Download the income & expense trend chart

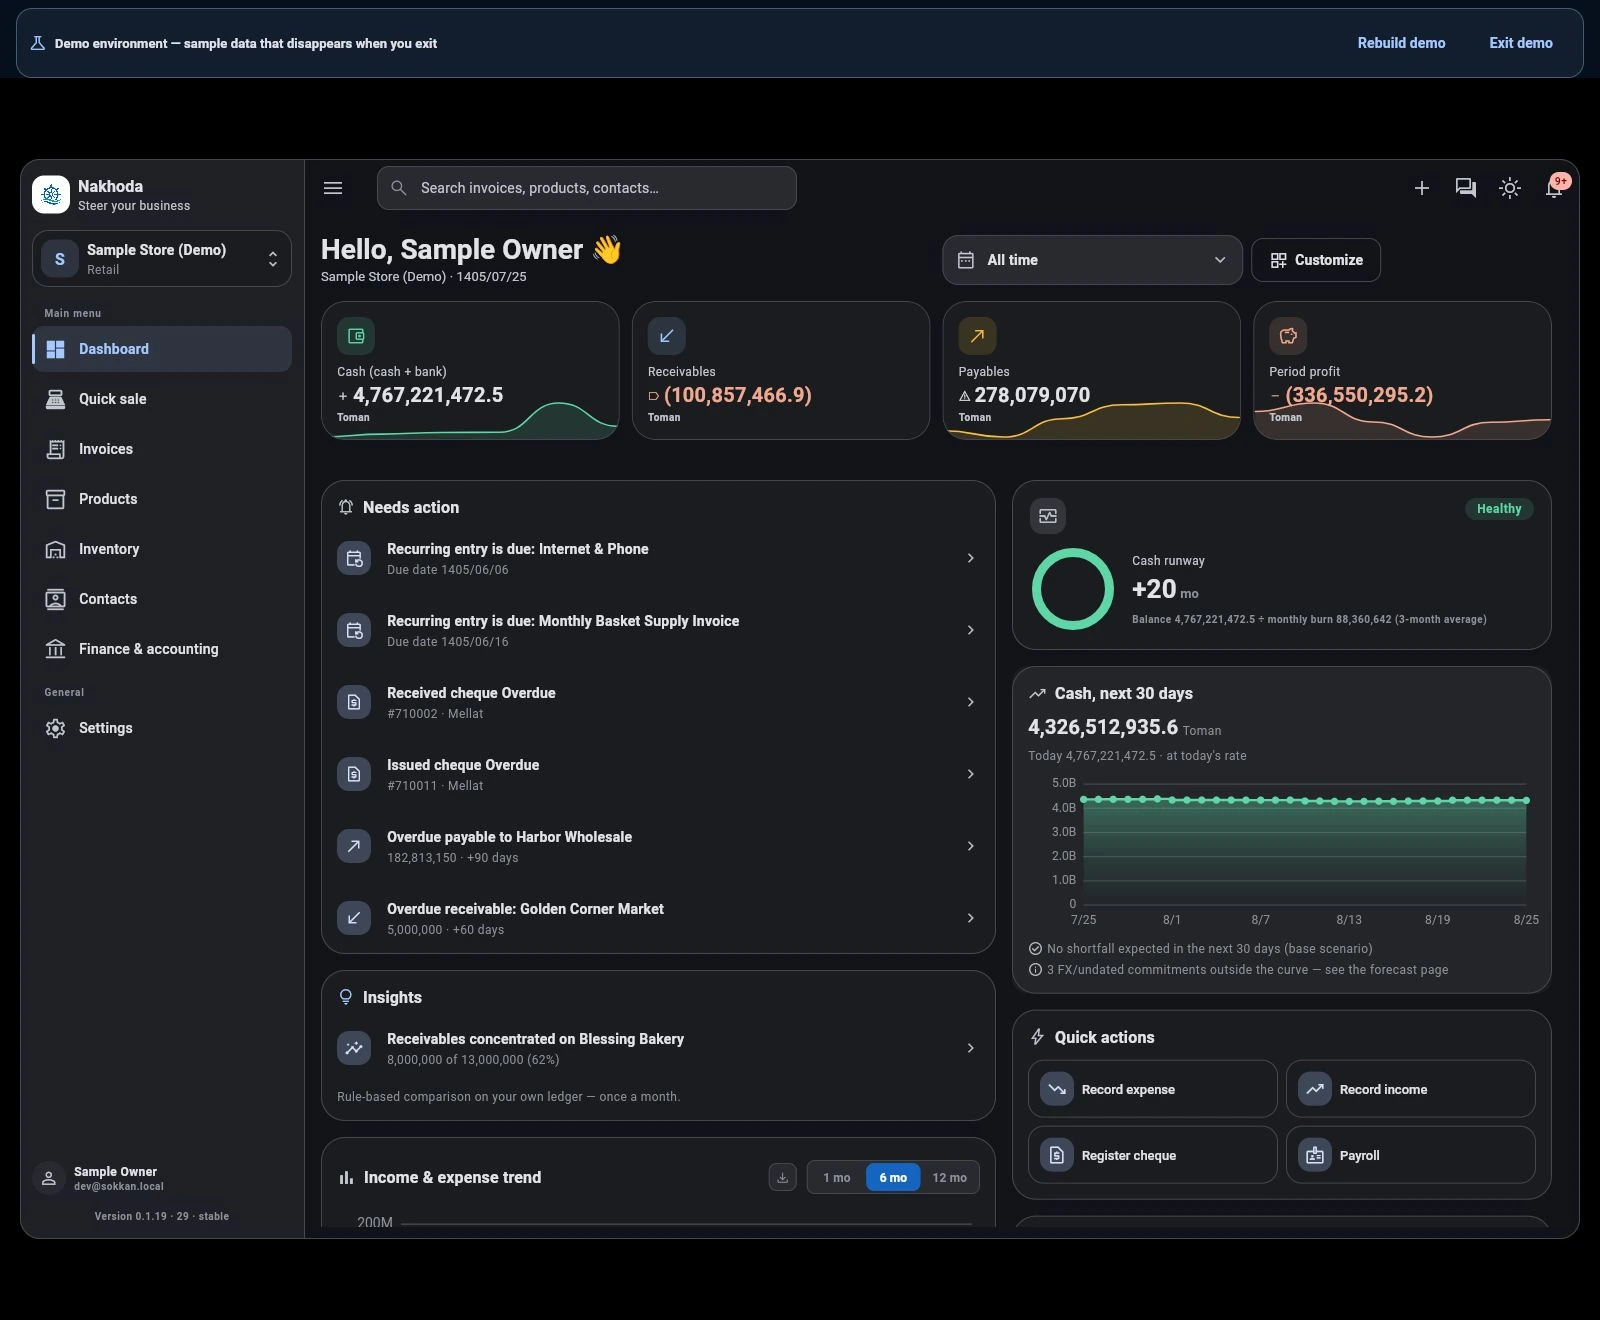(x=782, y=1178)
